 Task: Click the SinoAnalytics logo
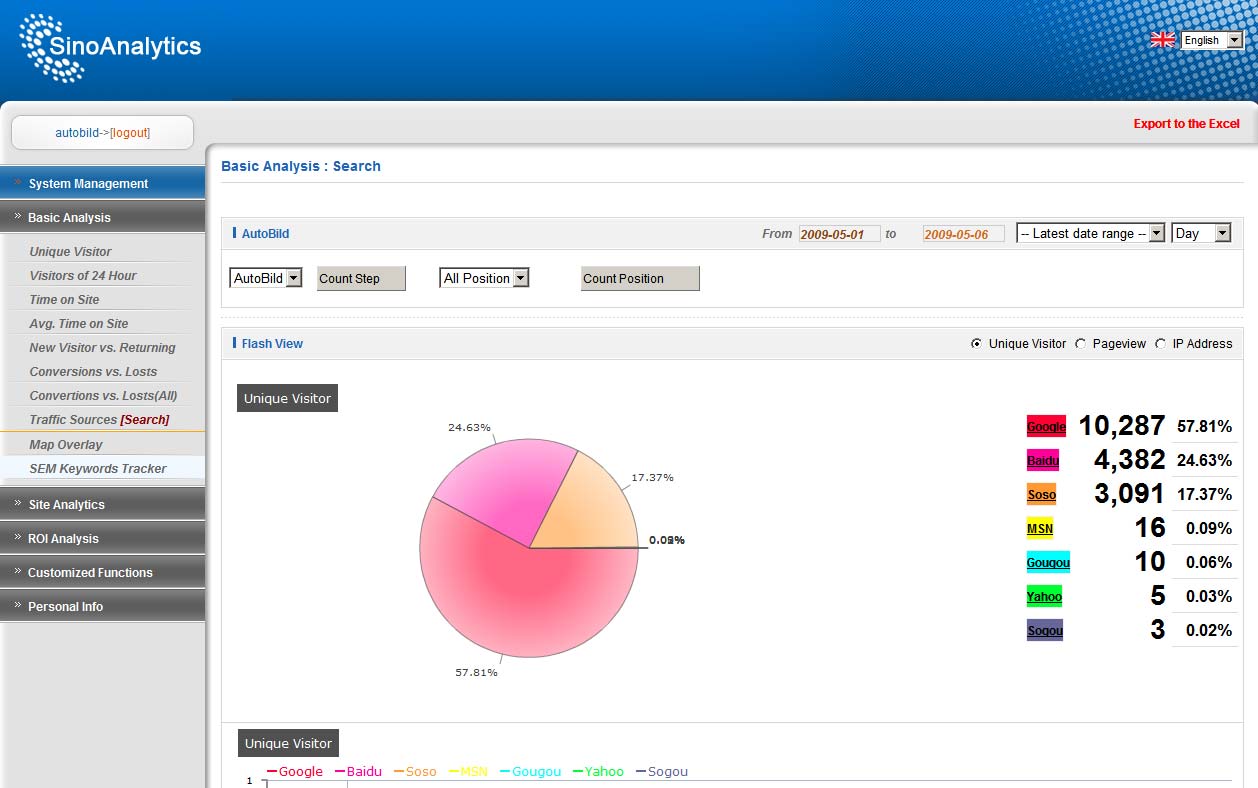tap(110, 46)
